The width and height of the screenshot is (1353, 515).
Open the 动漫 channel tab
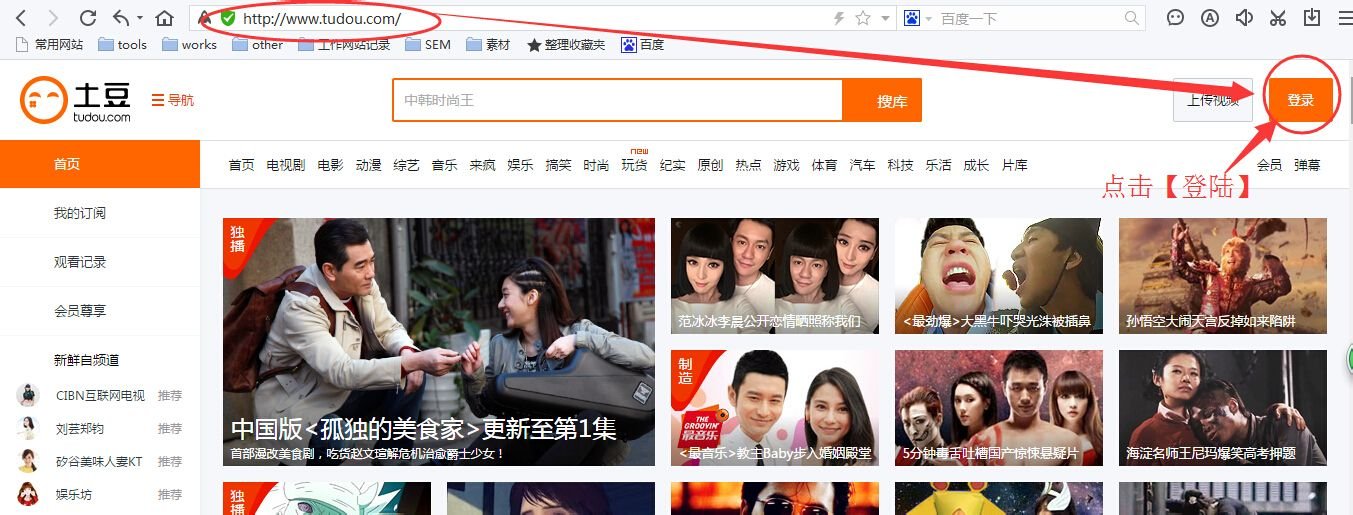point(368,165)
